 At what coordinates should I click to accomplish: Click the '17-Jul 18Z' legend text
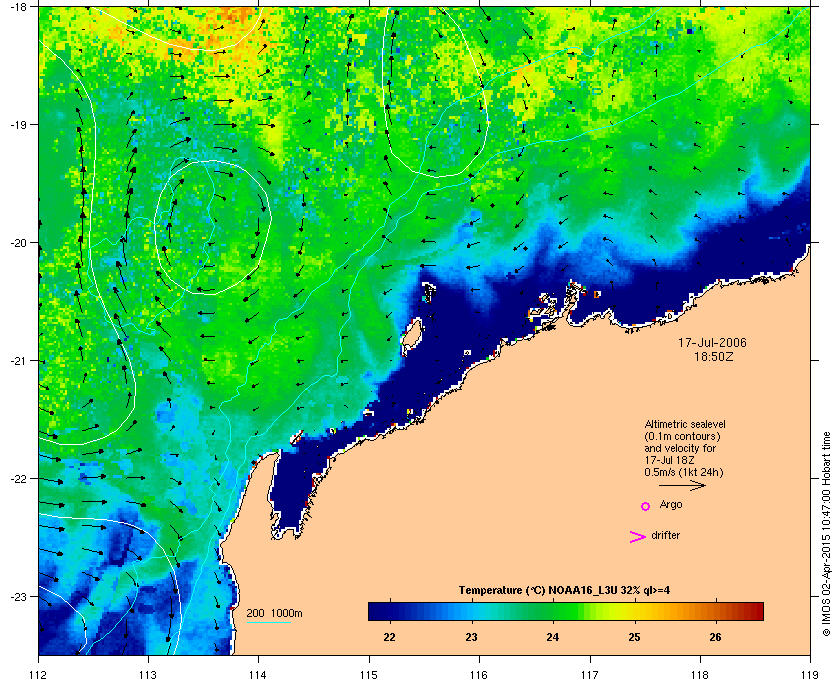(669, 460)
